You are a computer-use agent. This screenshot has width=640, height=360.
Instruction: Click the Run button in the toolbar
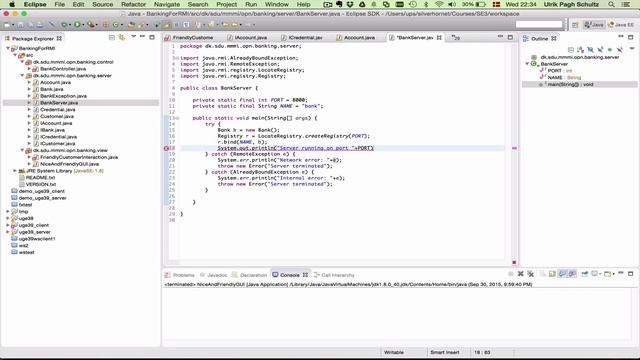[77, 24]
